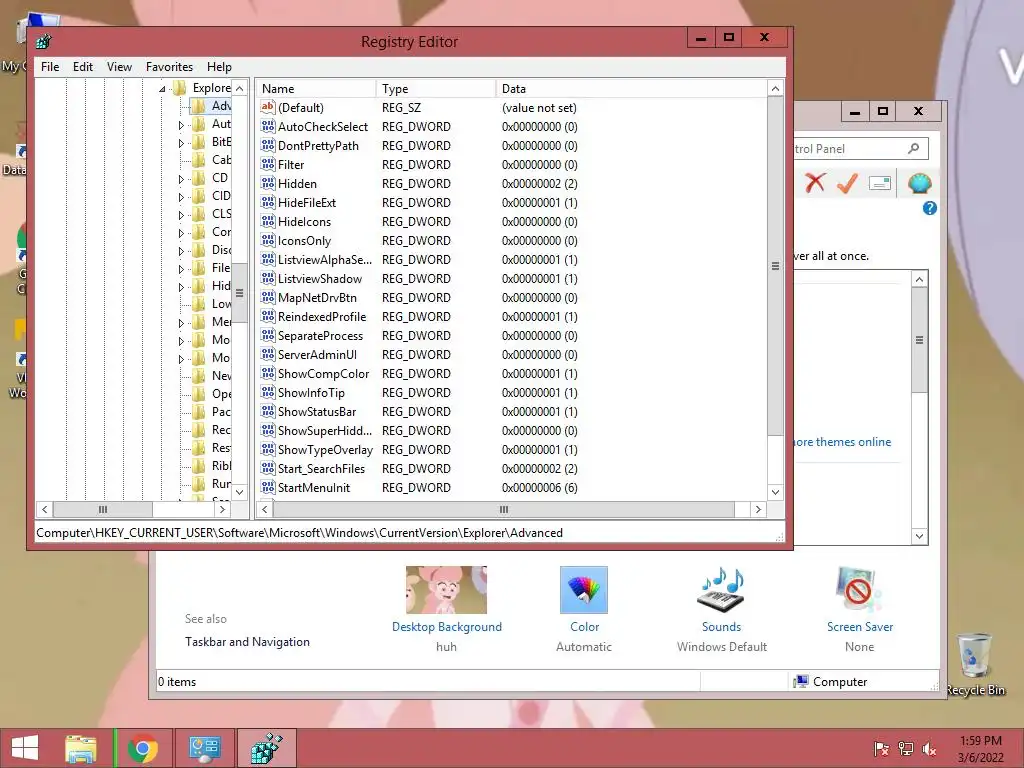The image size is (1024, 768).
Task: Select the SeparateProcess DWORD icon
Action: (268, 335)
